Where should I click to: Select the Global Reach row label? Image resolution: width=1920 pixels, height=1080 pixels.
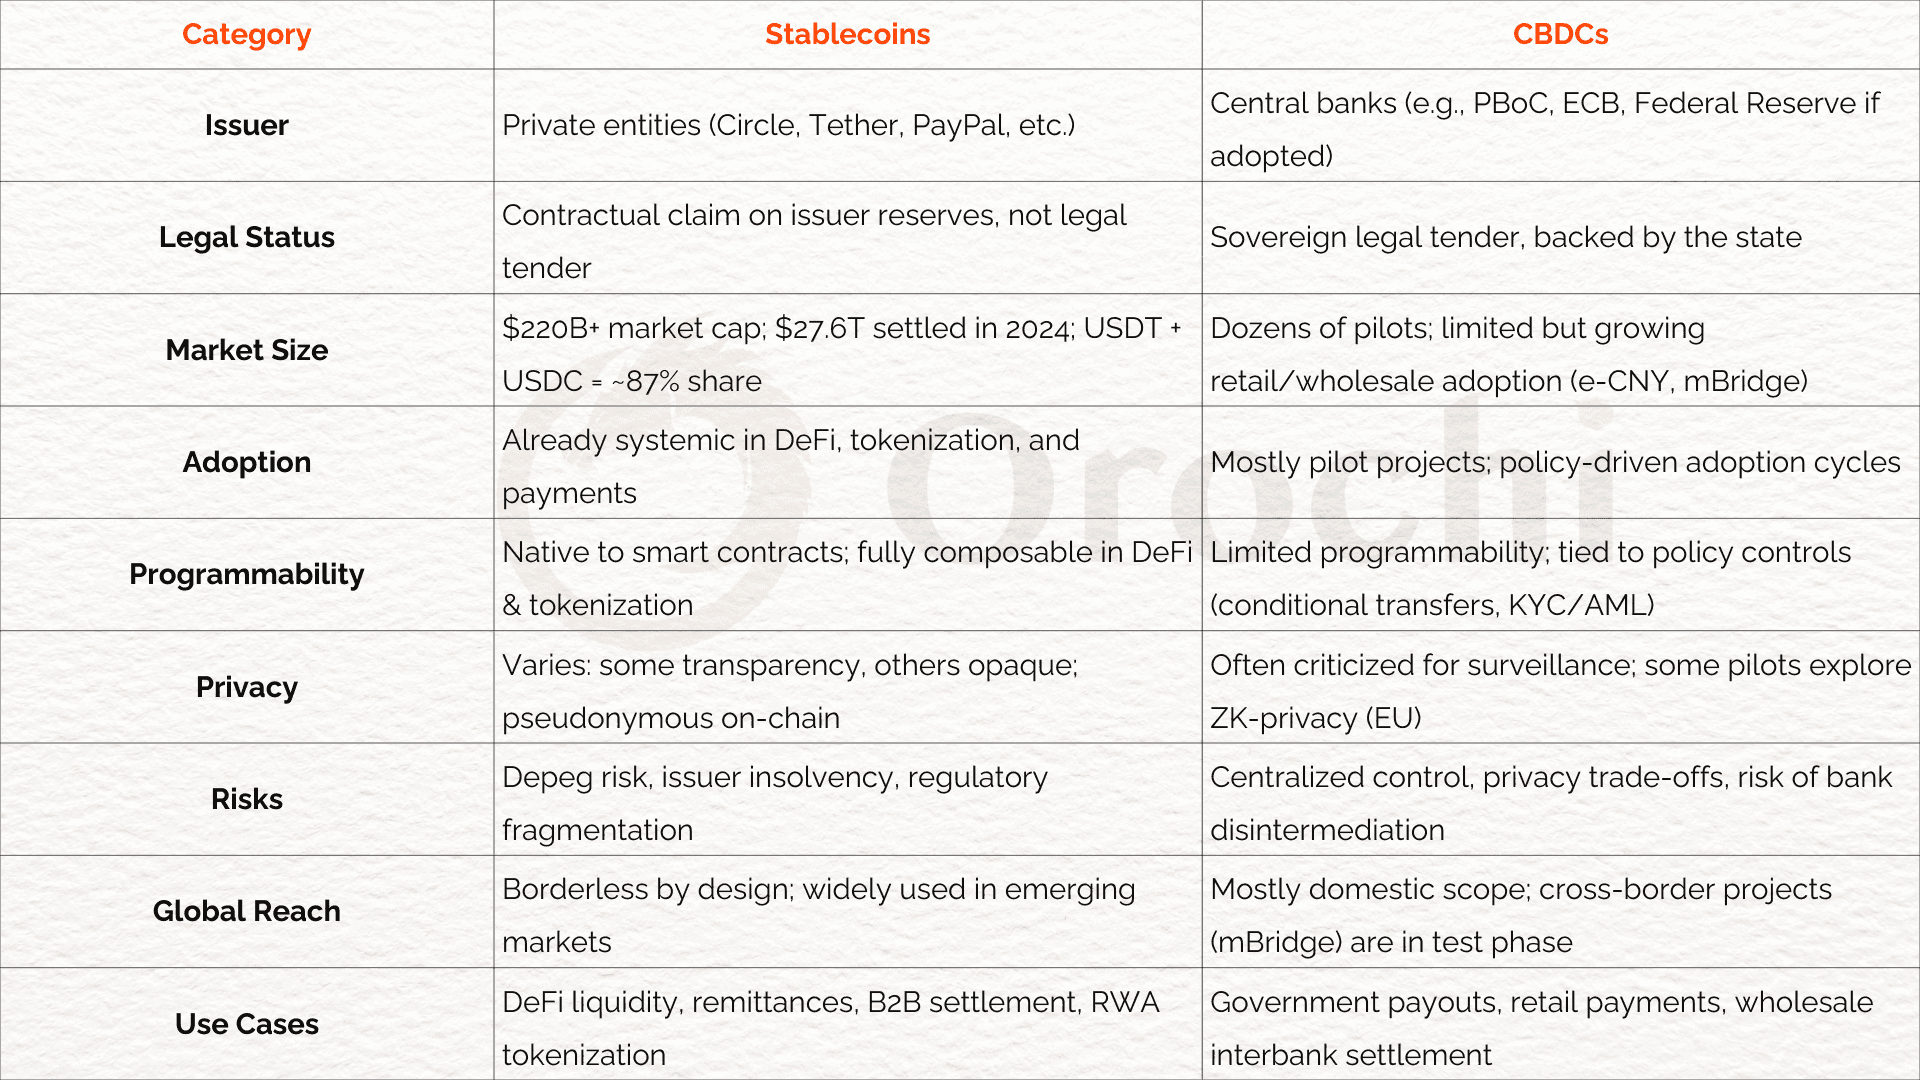click(246, 911)
